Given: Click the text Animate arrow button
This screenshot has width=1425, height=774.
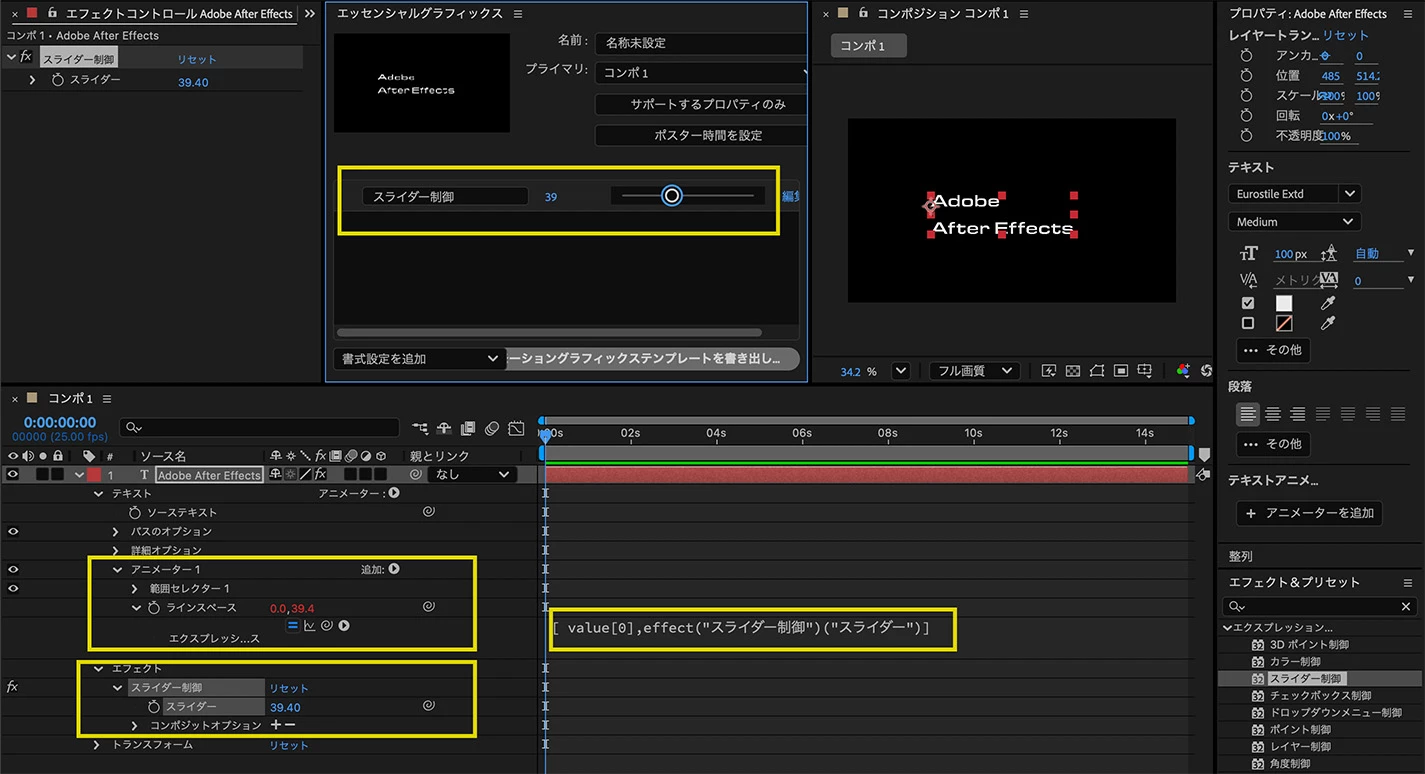Looking at the screenshot, I should (394, 493).
